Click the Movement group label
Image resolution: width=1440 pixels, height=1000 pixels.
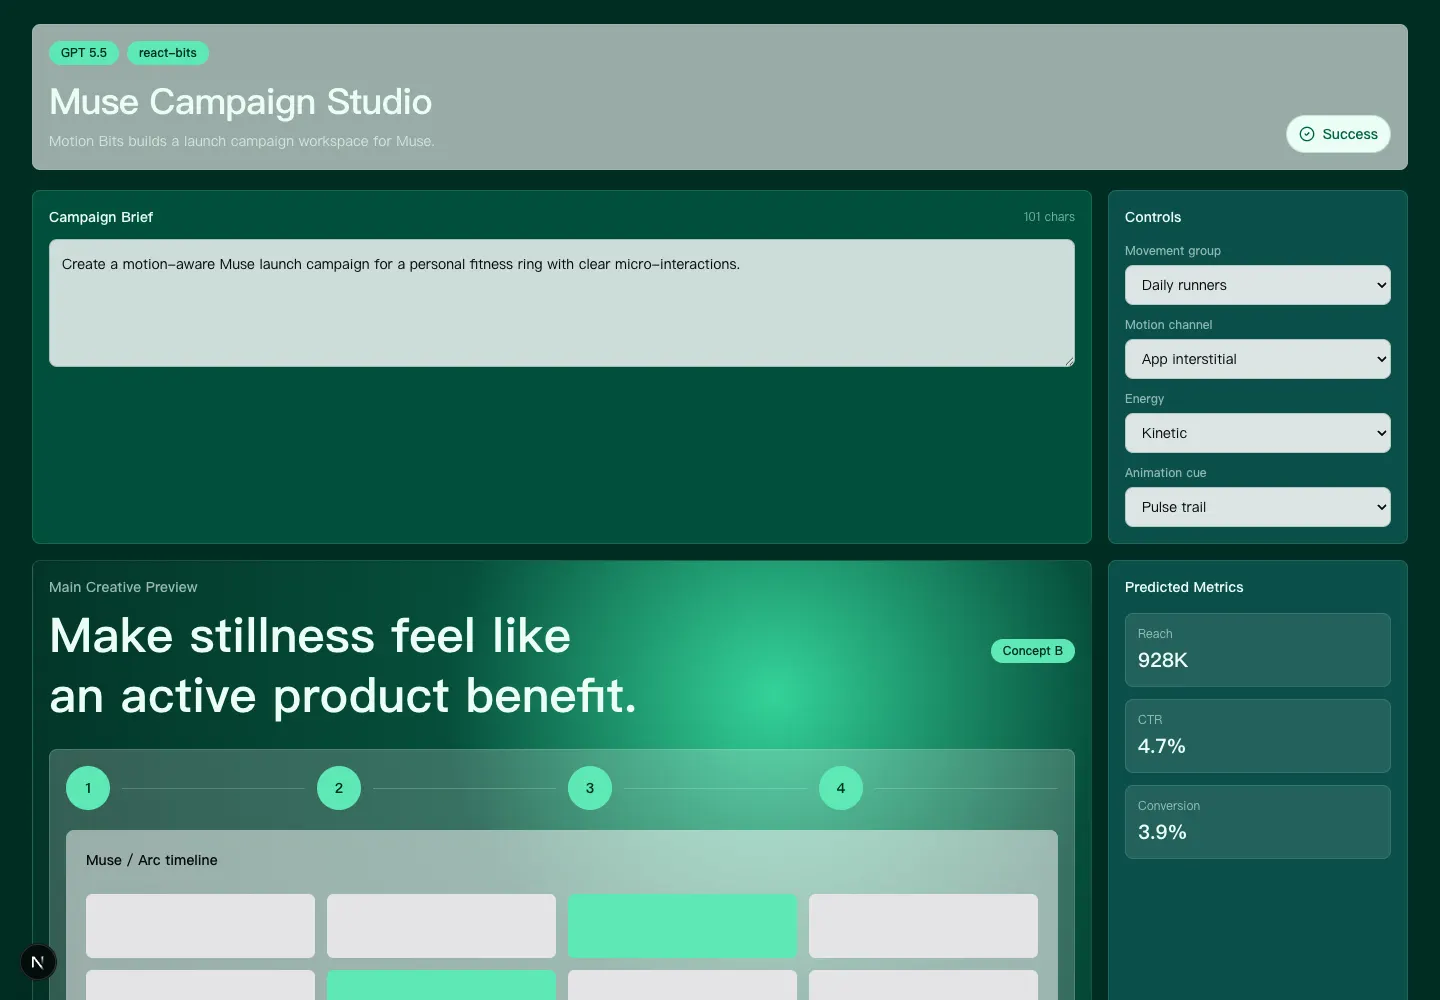(1173, 251)
